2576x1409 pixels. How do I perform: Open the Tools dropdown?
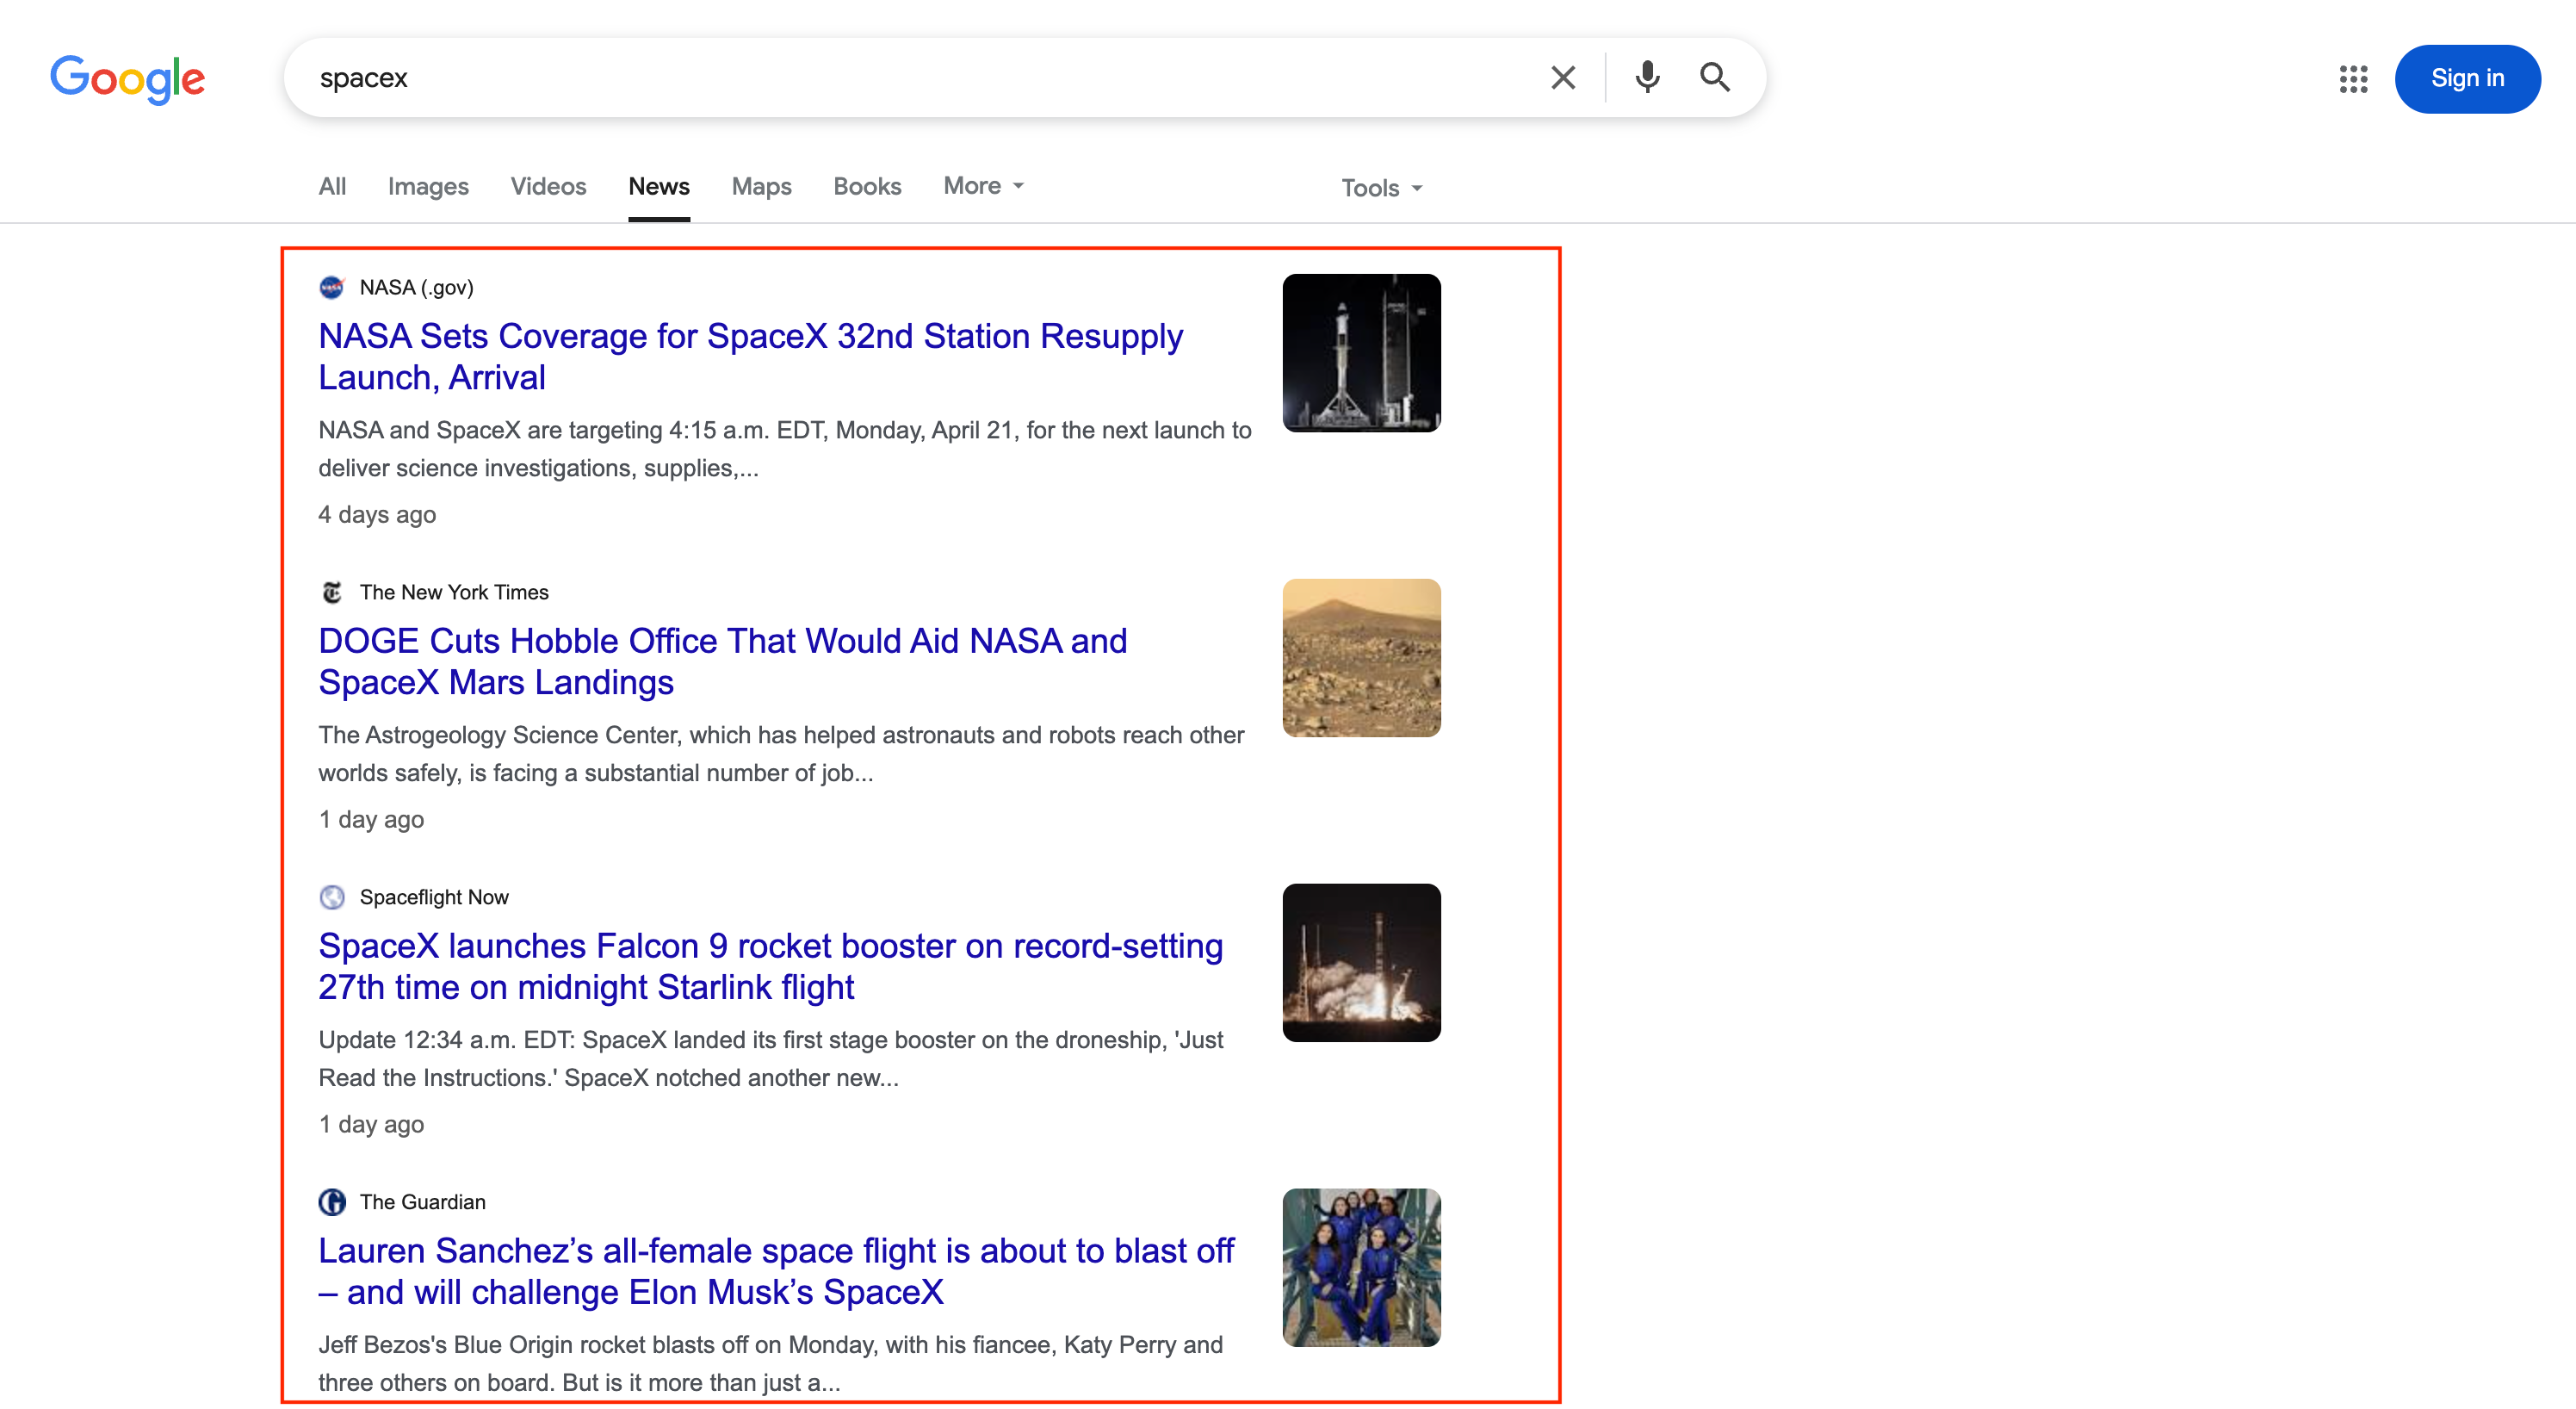click(x=1381, y=188)
